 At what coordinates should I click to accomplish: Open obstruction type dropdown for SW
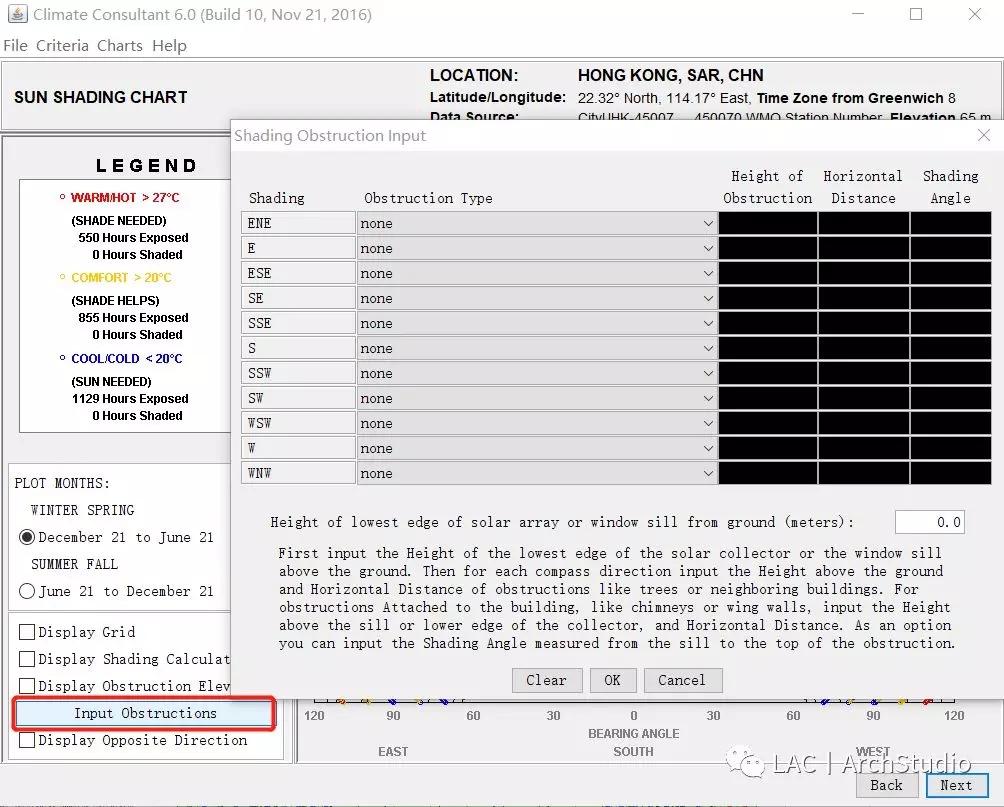537,398
